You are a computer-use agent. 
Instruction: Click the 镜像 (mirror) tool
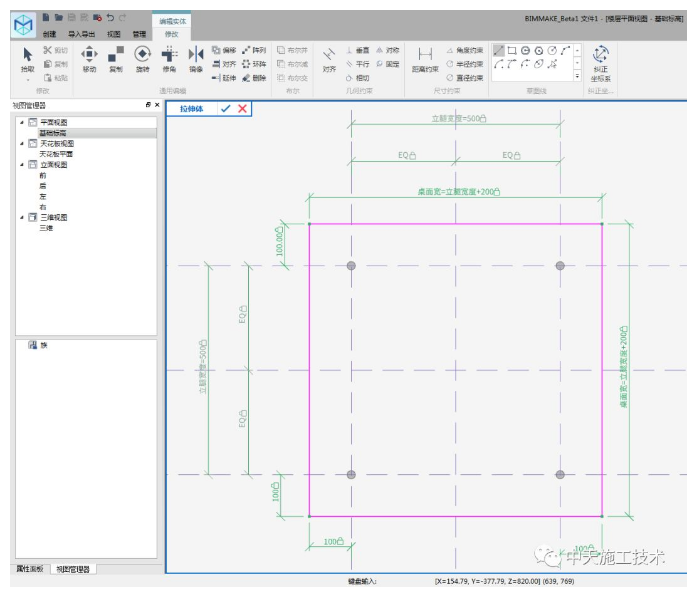[x=196, y=59]
